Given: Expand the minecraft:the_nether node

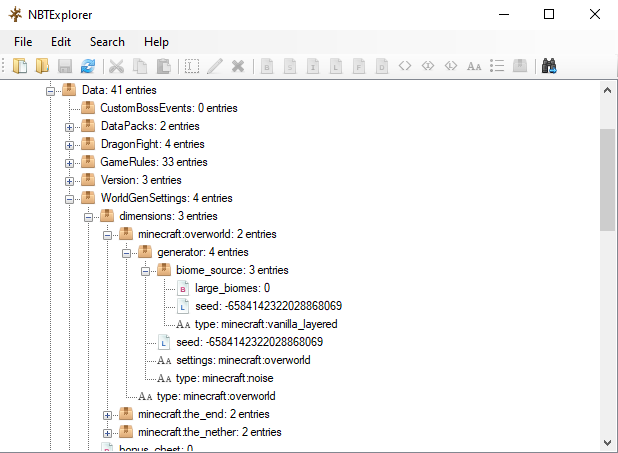Looking at the screenshot, I should click(107, 433).
